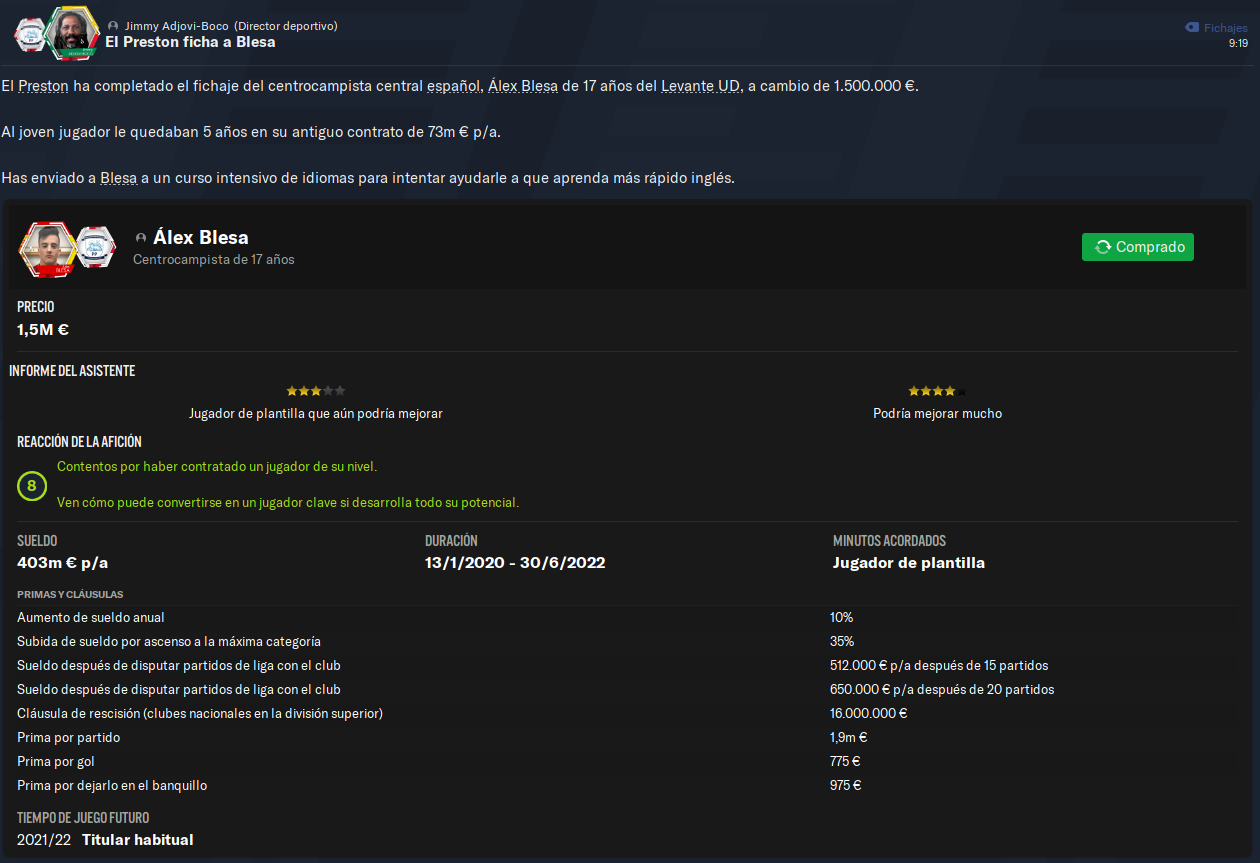Open the Levante UD club link

tap(701, 86)
